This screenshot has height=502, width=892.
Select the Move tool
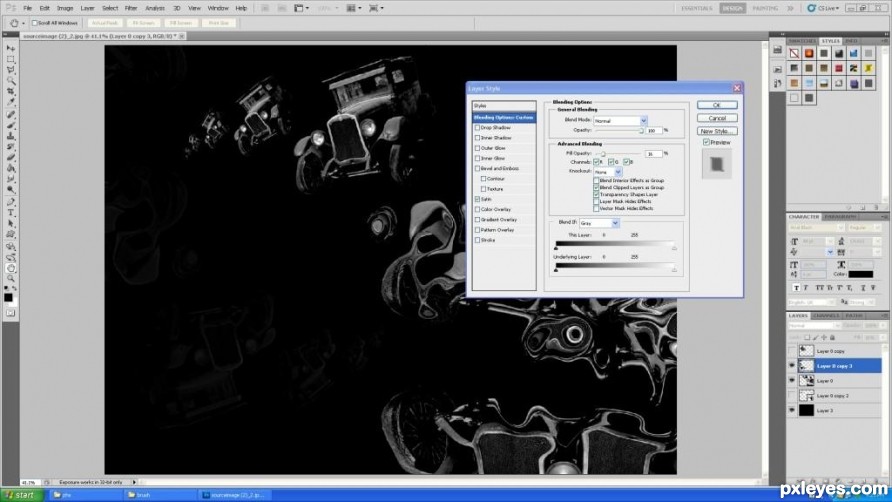11,48
